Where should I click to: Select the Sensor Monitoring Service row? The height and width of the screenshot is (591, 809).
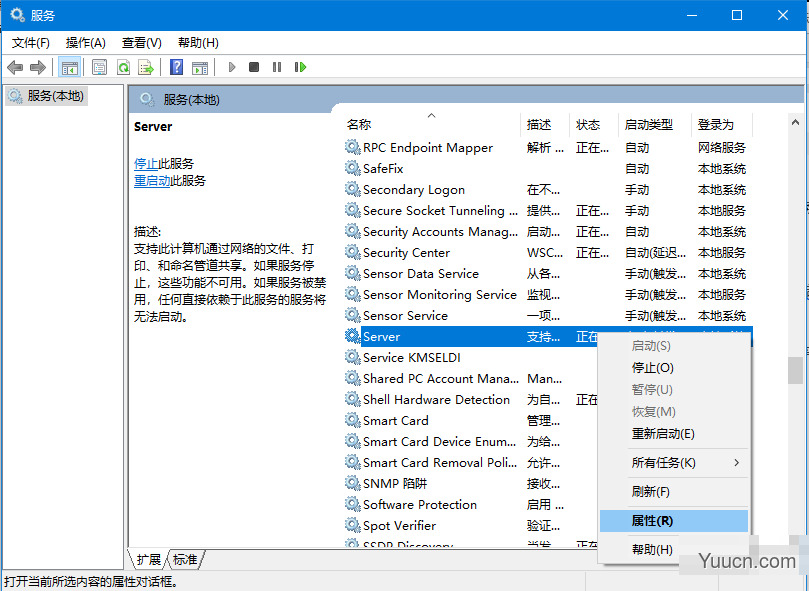click(548, 295)
